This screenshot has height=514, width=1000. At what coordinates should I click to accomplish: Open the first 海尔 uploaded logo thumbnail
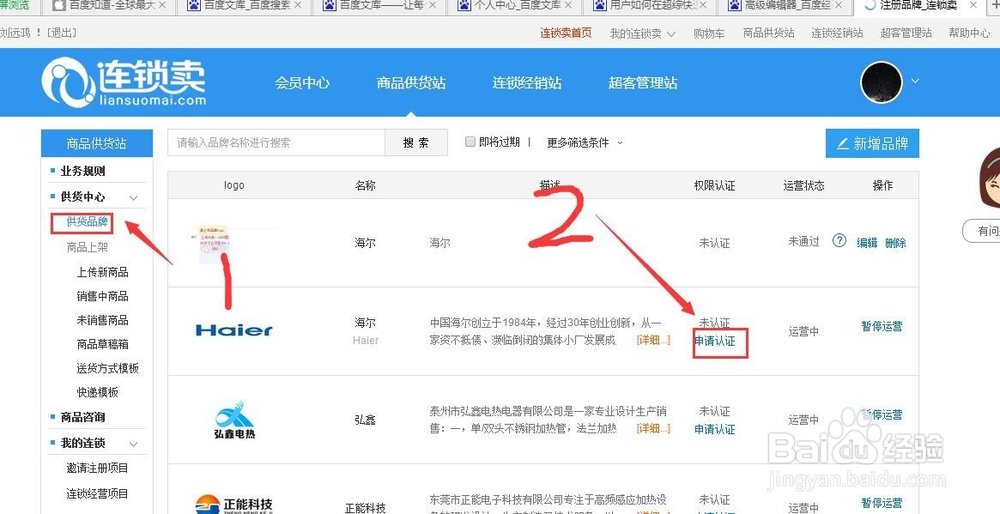click(217, 244)
